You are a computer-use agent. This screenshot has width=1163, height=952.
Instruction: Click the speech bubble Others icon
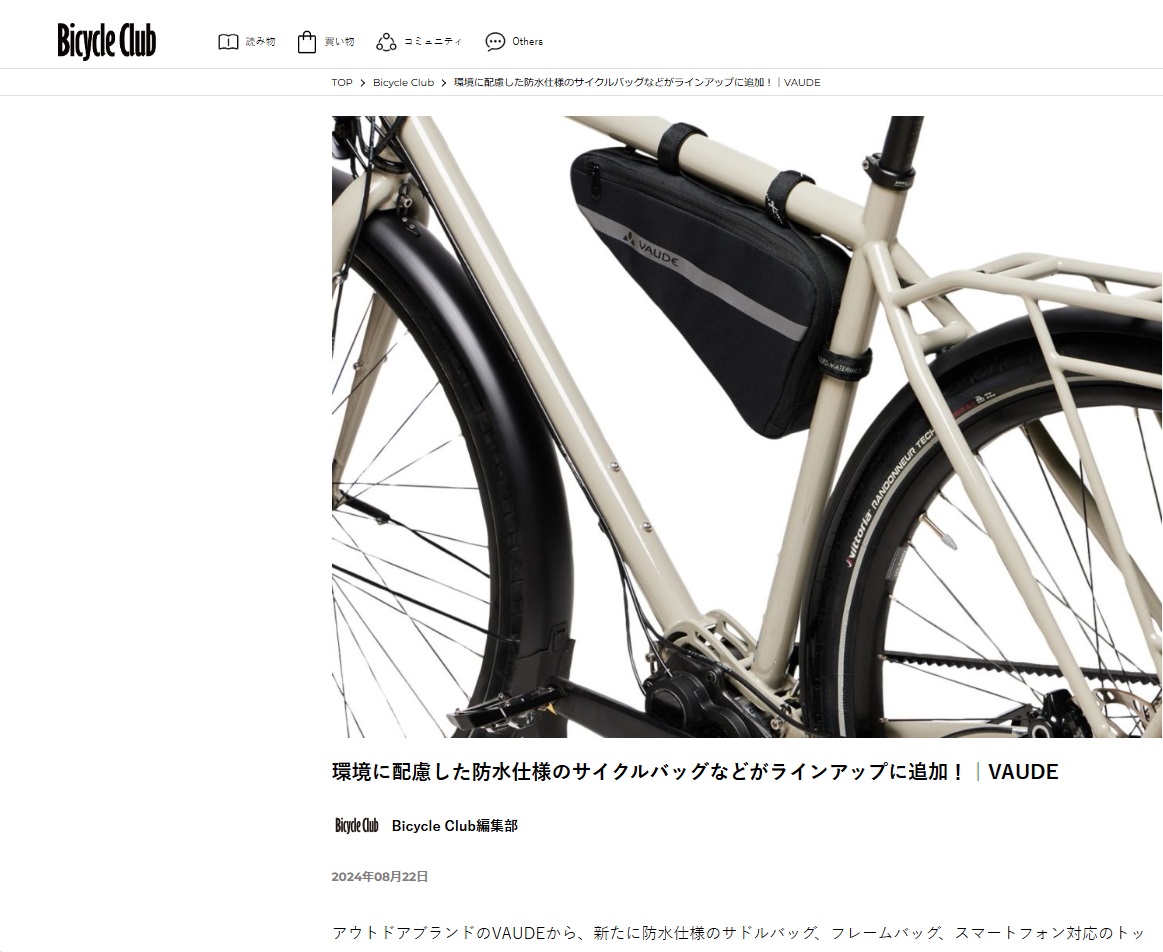pos(495,42)
